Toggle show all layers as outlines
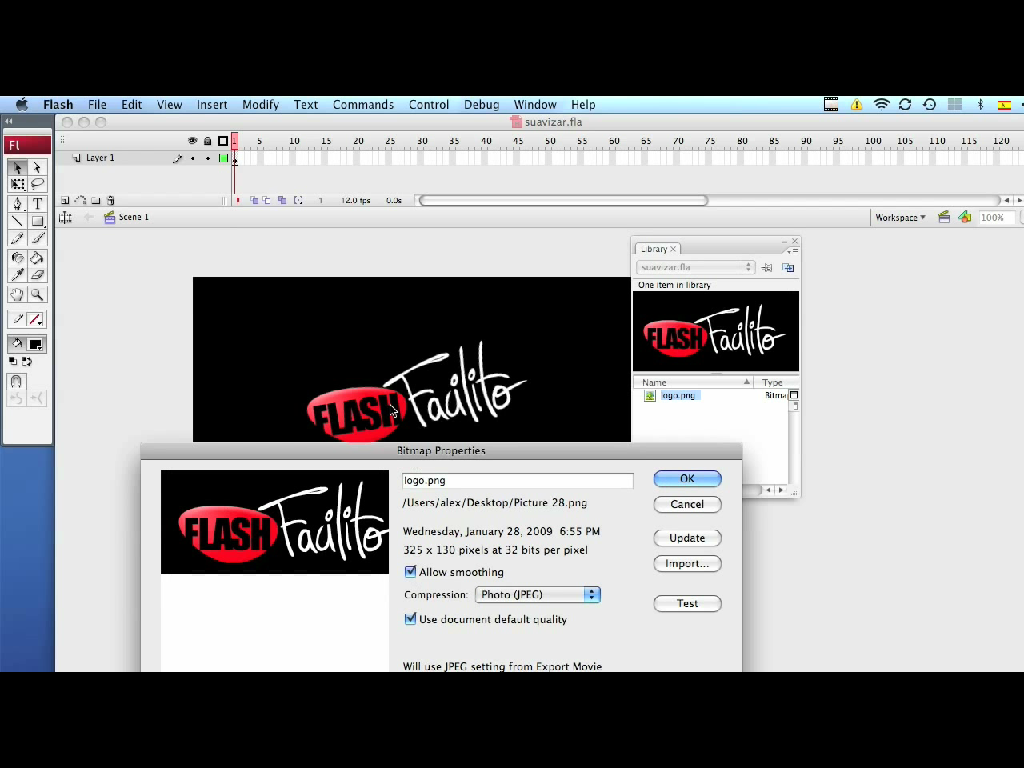 point(223,141)
